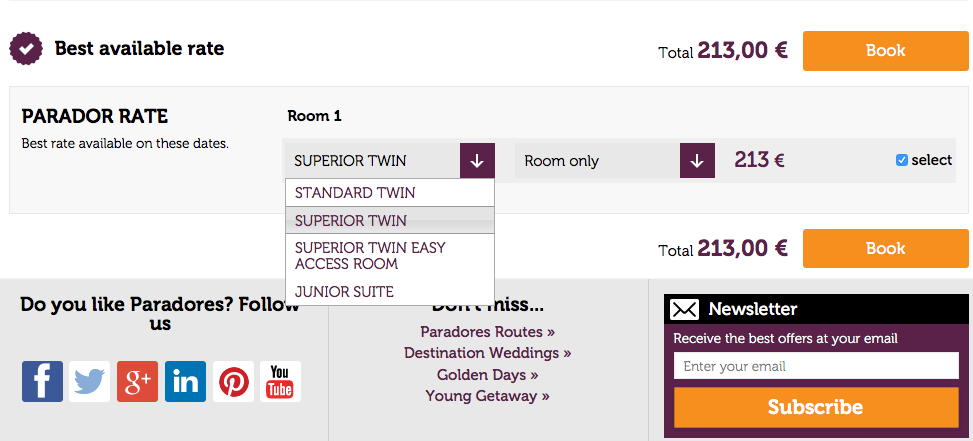The image size is (973, 441).
Task: Toggle the Room 1 select checkbox
Action: 902,161
